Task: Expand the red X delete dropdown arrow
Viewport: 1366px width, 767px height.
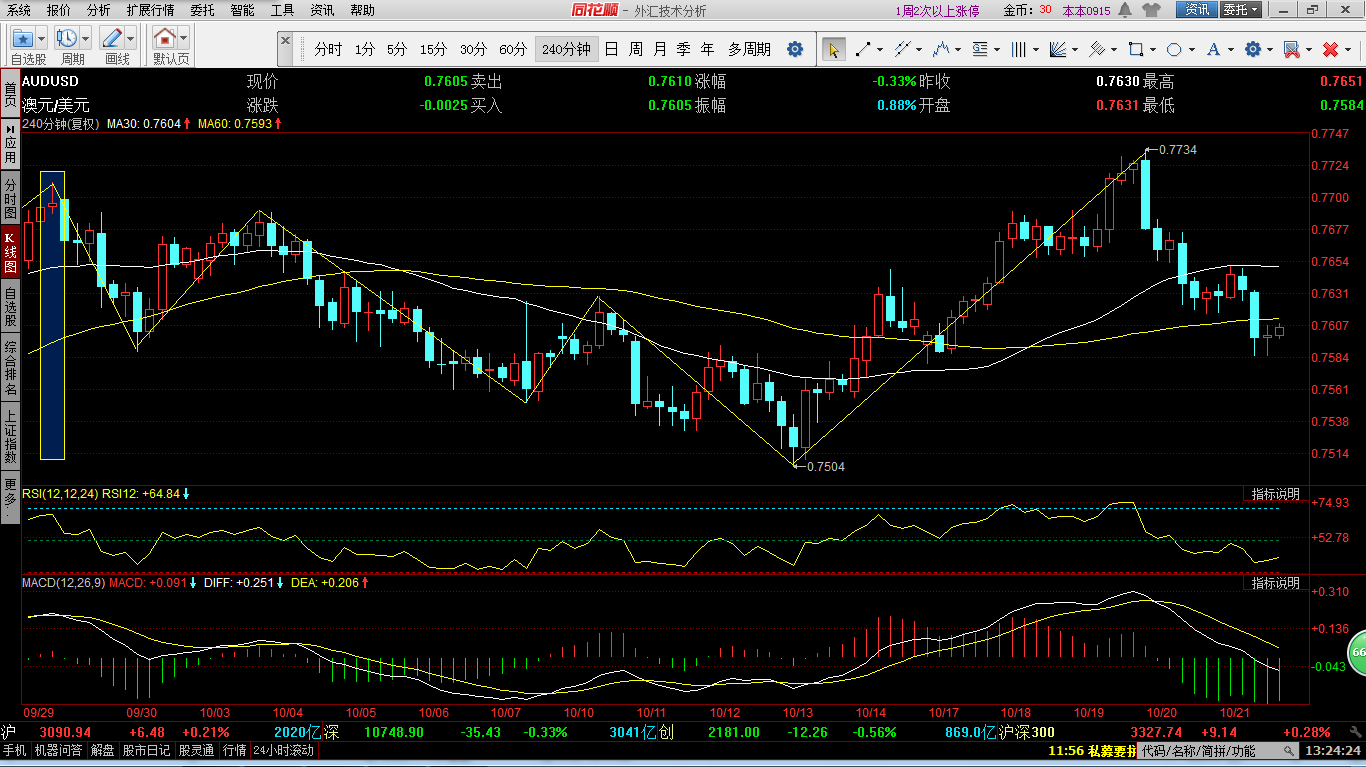Action: coord(1346,49)
